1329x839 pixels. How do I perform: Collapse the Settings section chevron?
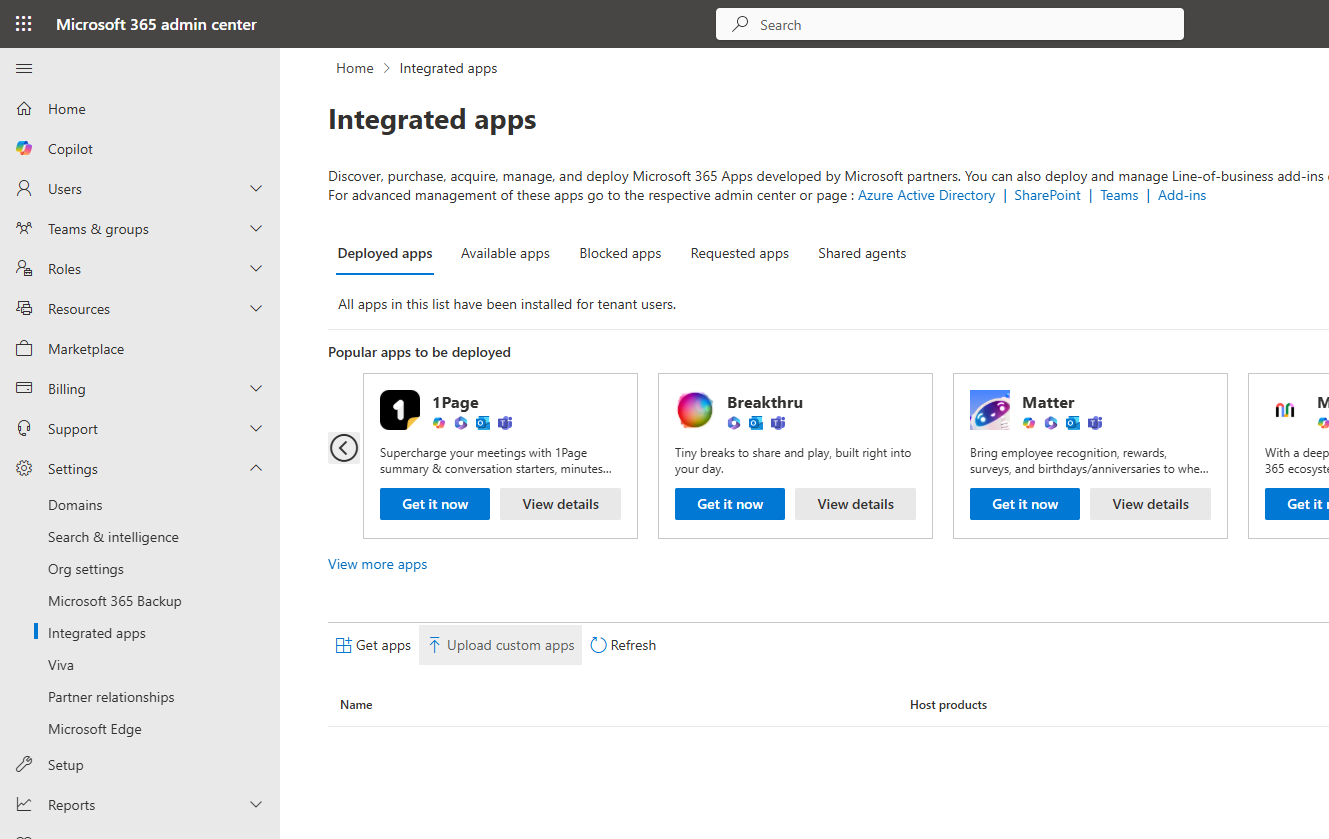coord(256,469)
